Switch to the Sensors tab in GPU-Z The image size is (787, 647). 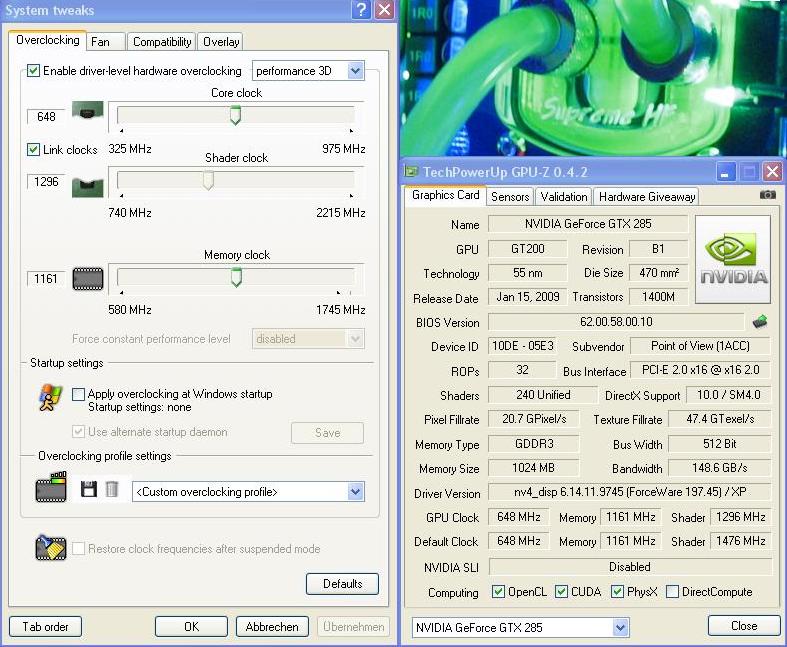click(510, 197)
